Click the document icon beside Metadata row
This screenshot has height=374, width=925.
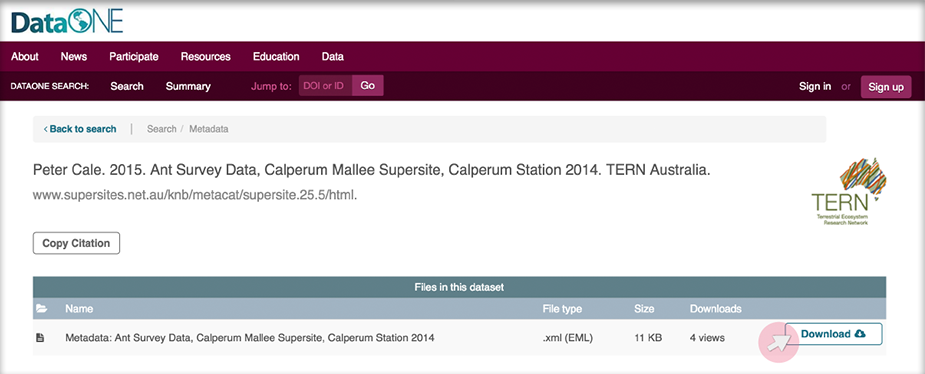coord(40,338)
